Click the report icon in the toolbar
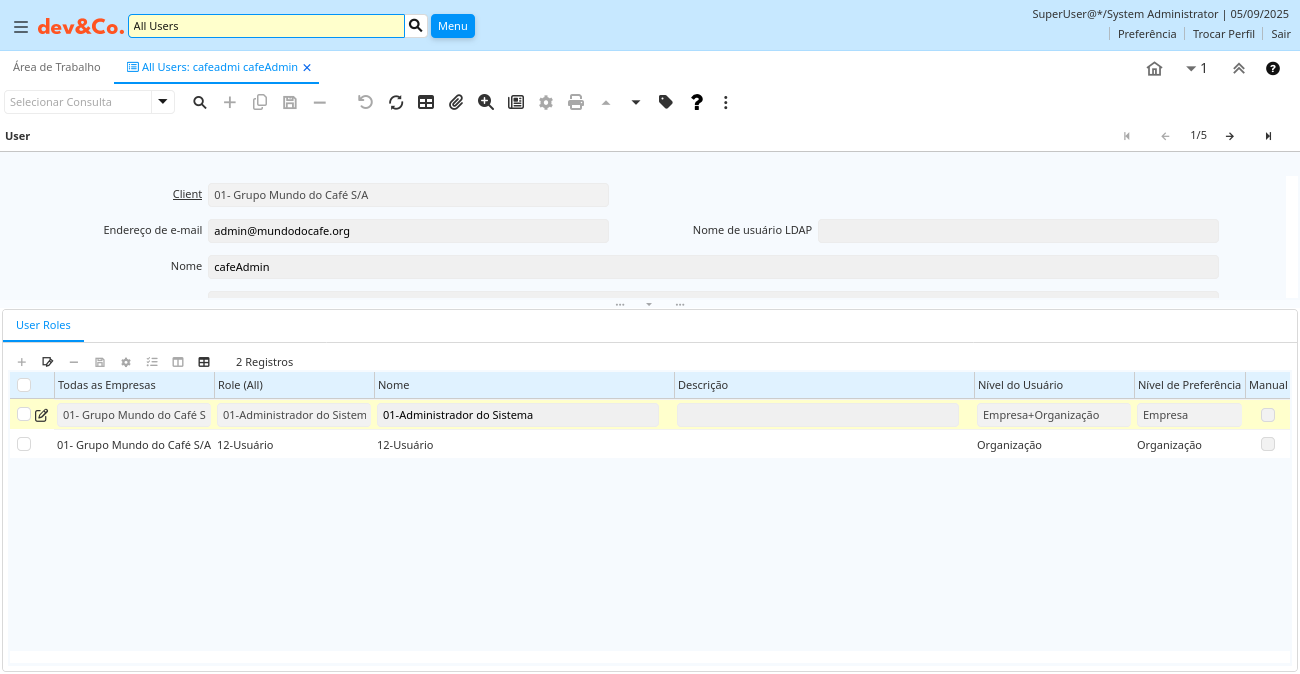The height and width of the screenshot is (674, 1300). click(x=516, y=102)
